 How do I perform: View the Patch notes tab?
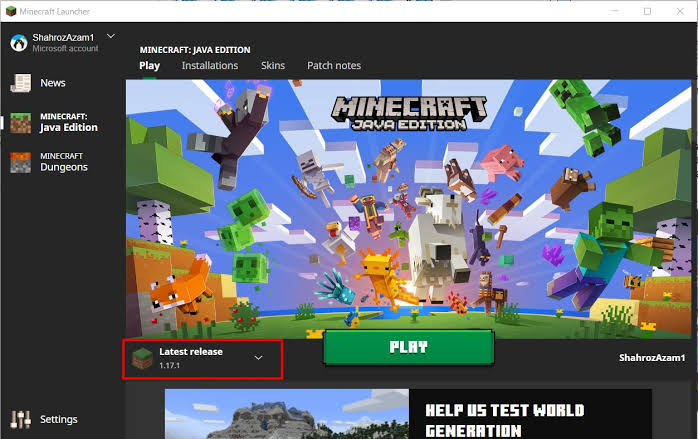[333, 66]
